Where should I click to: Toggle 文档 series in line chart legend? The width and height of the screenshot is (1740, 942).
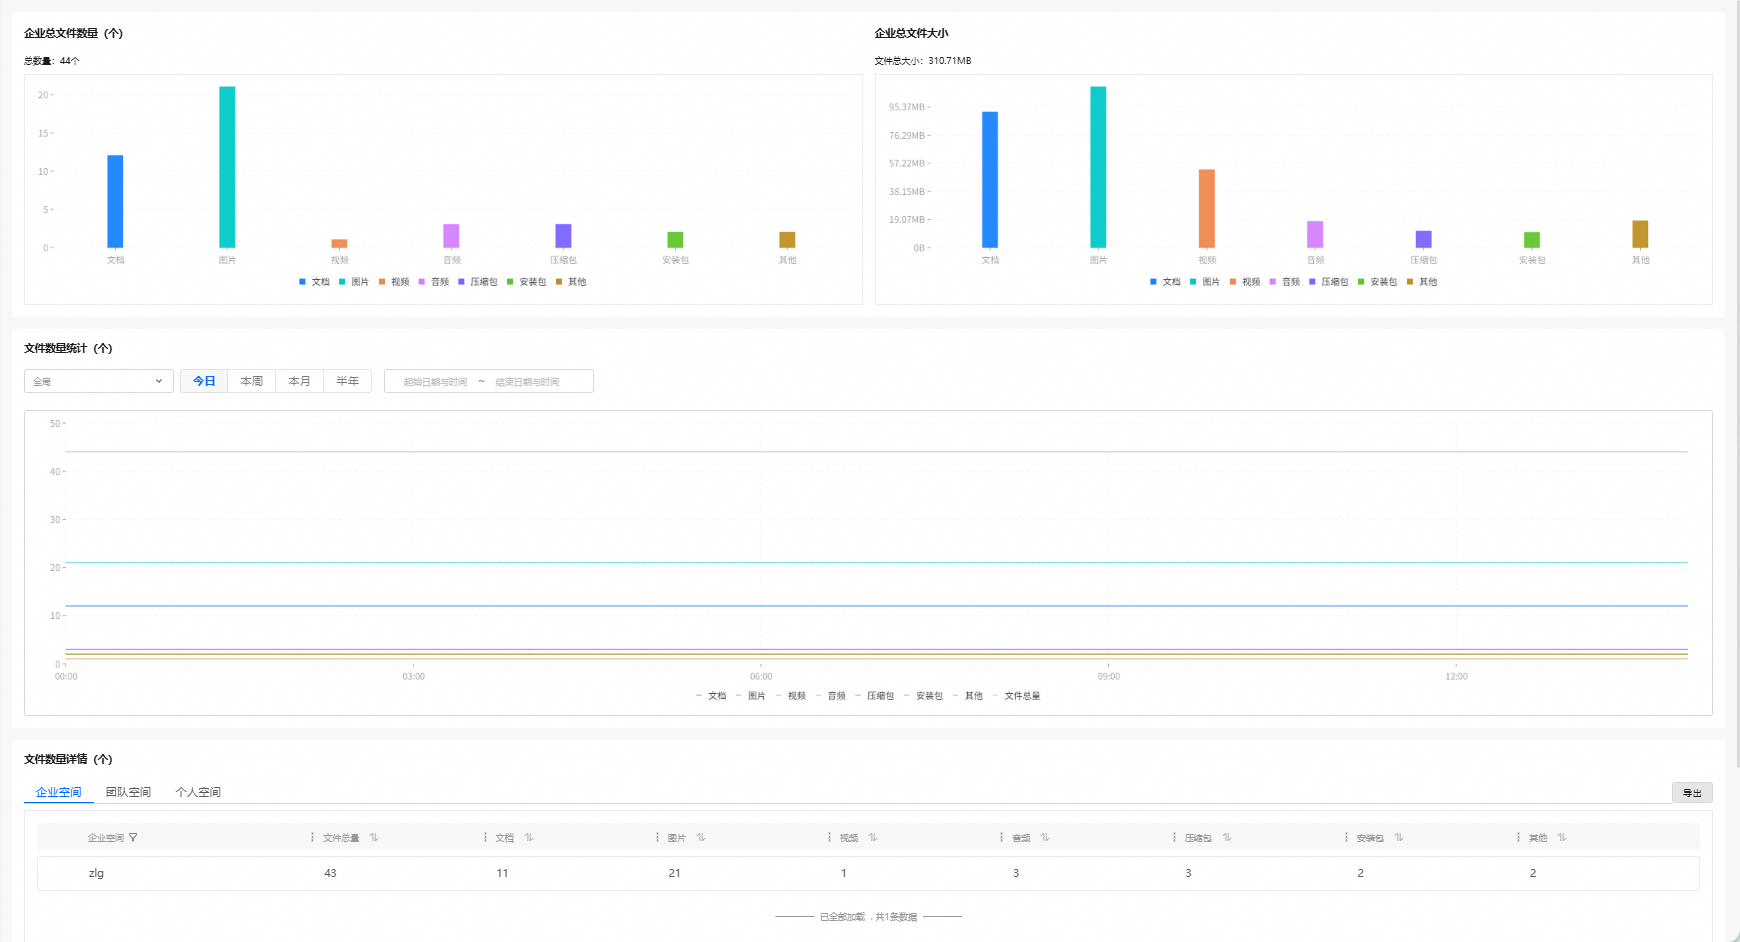coord(711,696)
